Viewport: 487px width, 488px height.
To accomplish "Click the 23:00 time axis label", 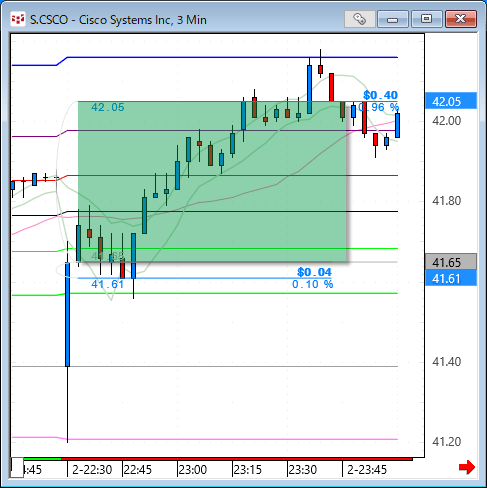I will pyautogui.click(x=193, y=470).
